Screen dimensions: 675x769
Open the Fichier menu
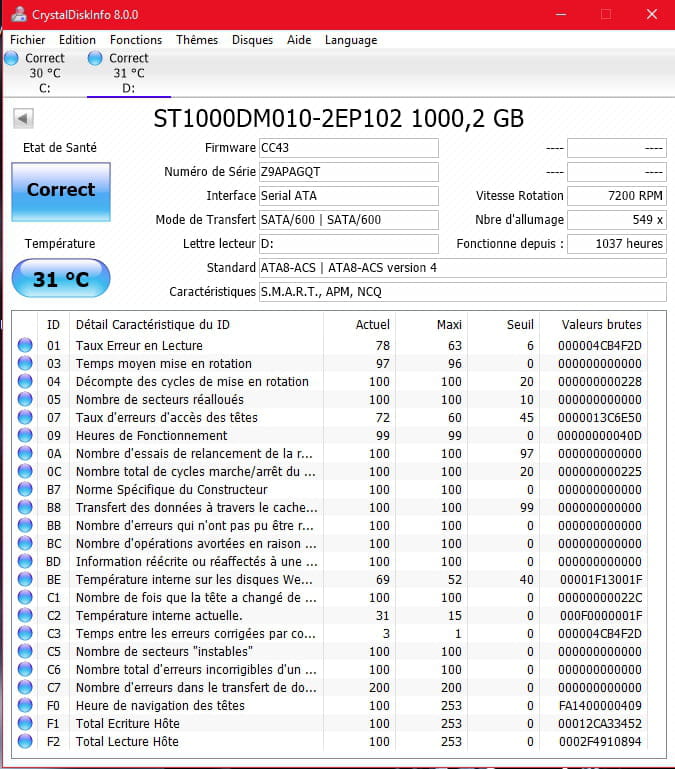[x=27, y=40]
